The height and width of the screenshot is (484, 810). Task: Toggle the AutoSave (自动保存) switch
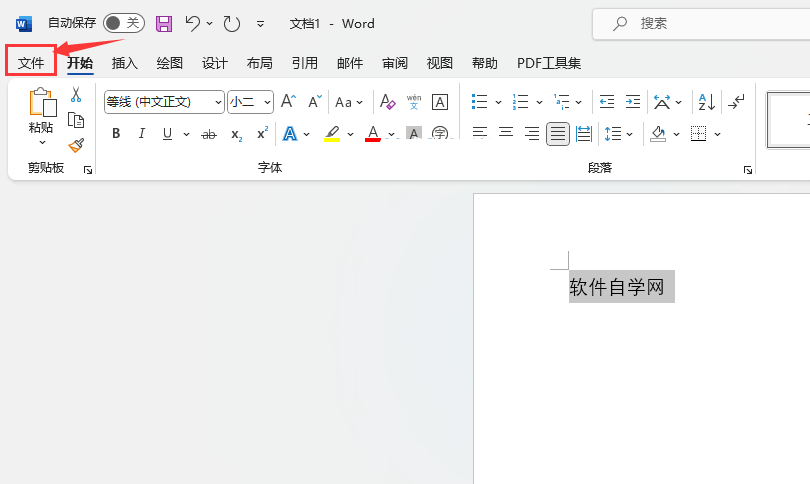[123, 23]
